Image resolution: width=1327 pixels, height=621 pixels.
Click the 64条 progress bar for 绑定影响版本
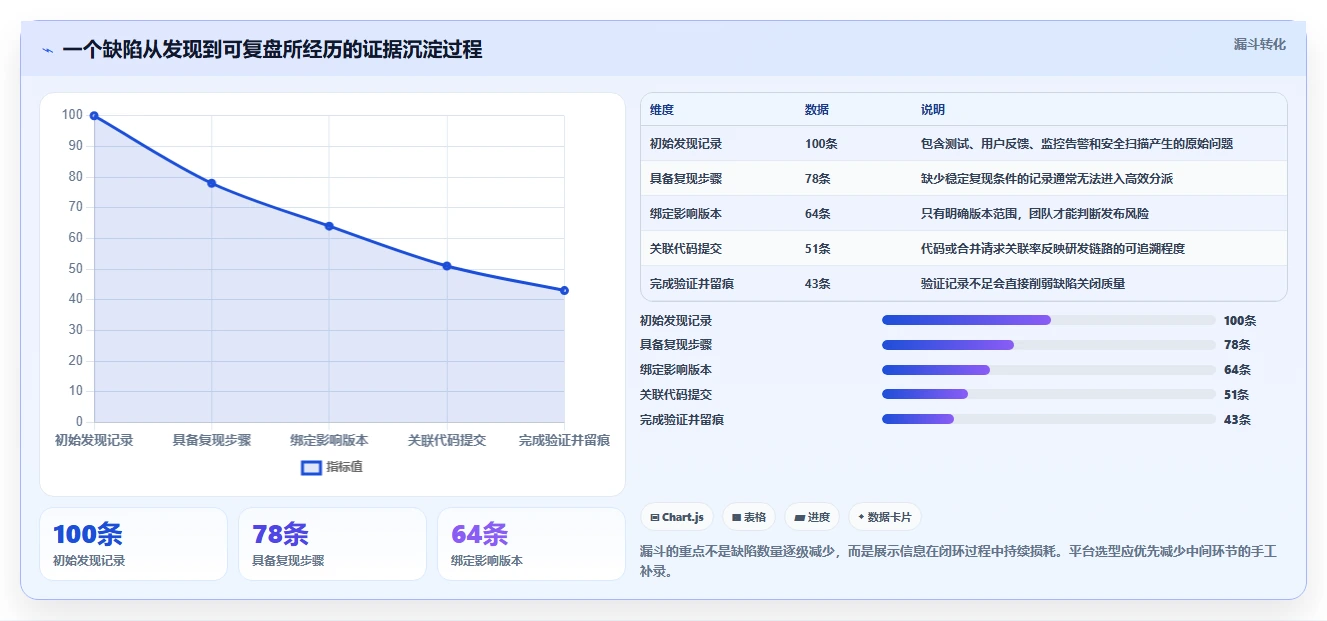(x=1049, y=370)
